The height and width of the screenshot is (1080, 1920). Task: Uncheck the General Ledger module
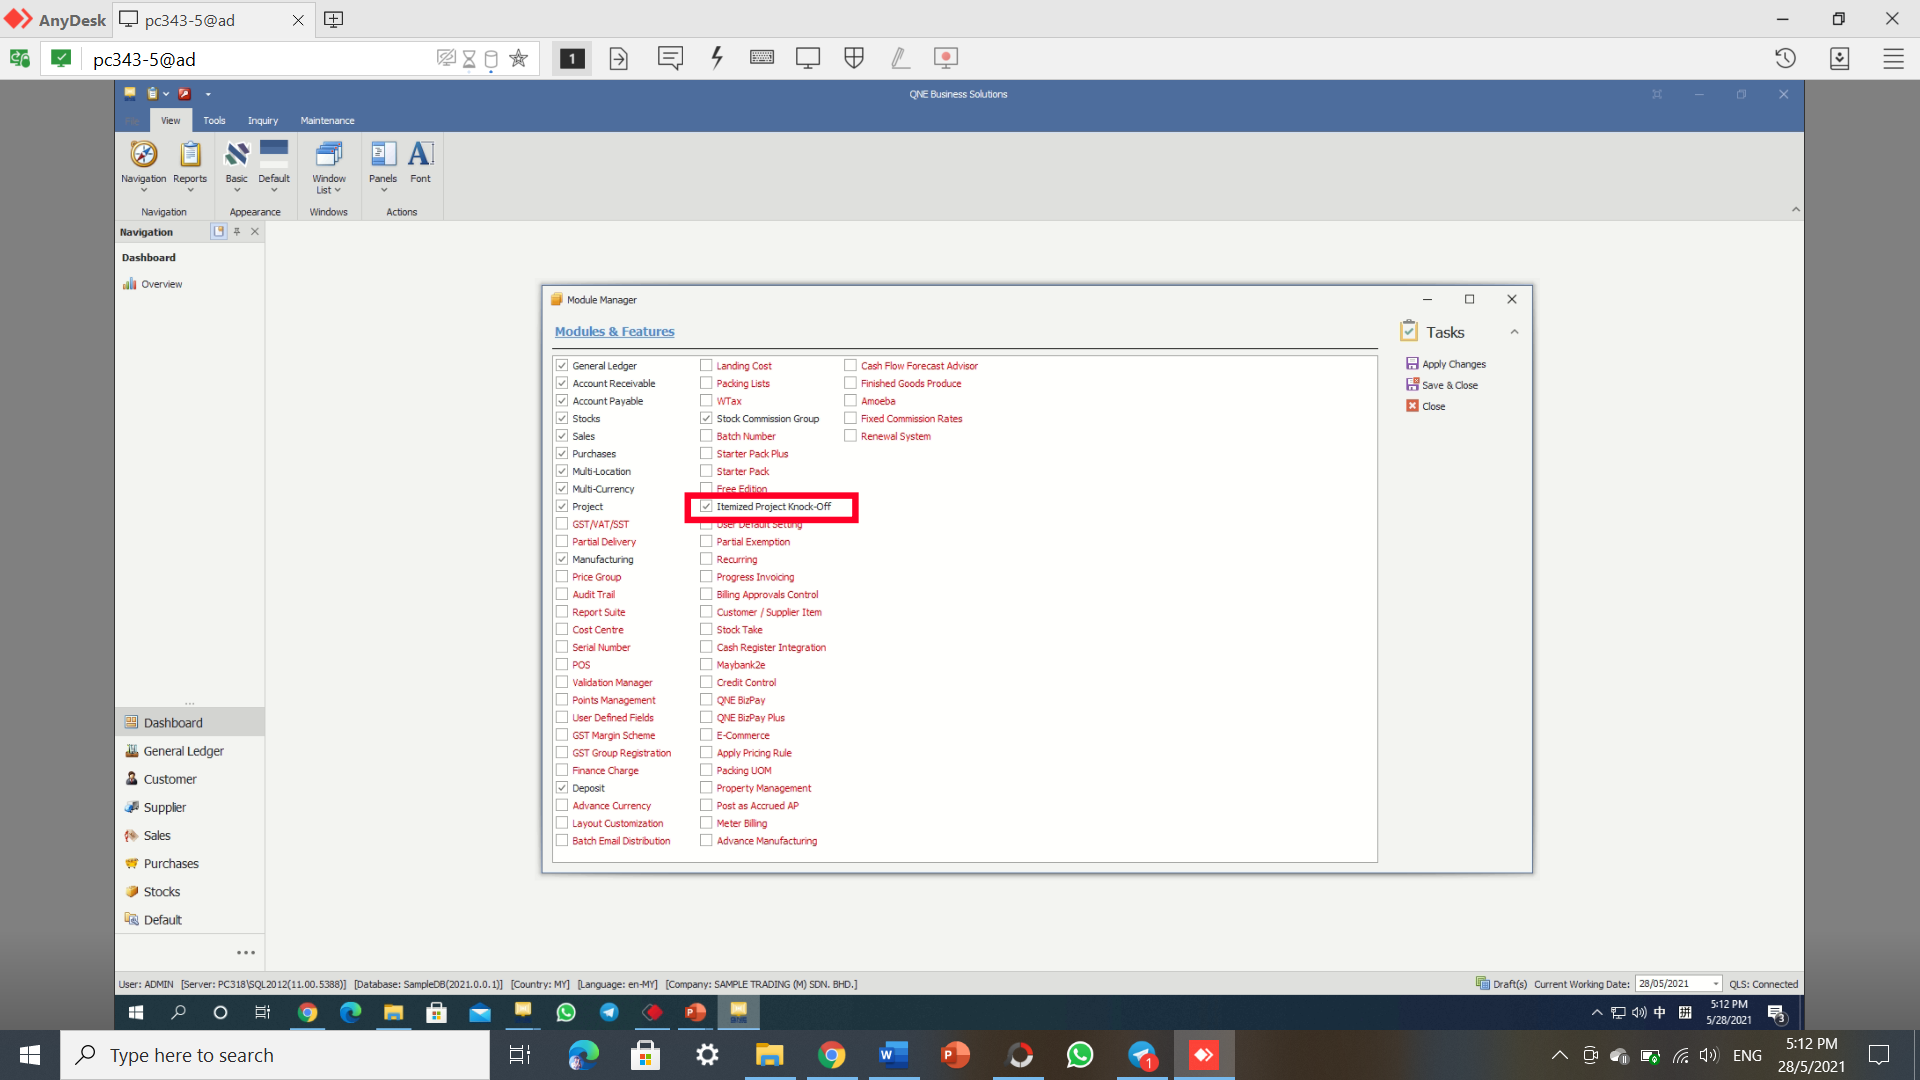[x=562, y=366]
